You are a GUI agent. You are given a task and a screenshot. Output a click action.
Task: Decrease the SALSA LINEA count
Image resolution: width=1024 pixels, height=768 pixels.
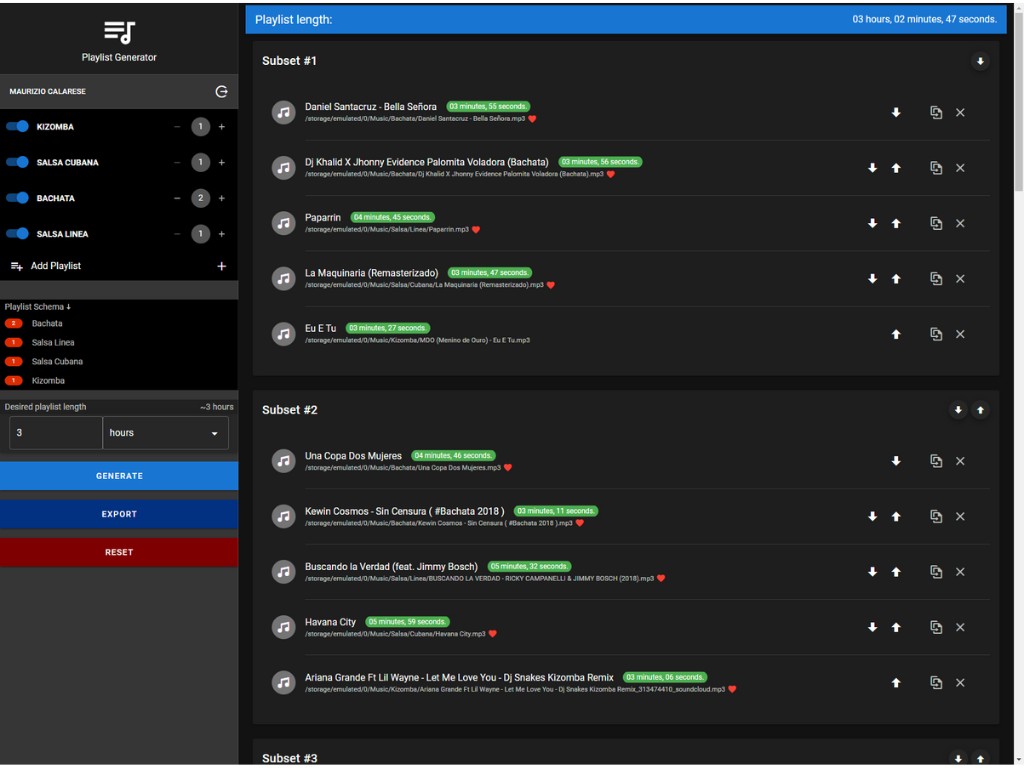(177, 234)
